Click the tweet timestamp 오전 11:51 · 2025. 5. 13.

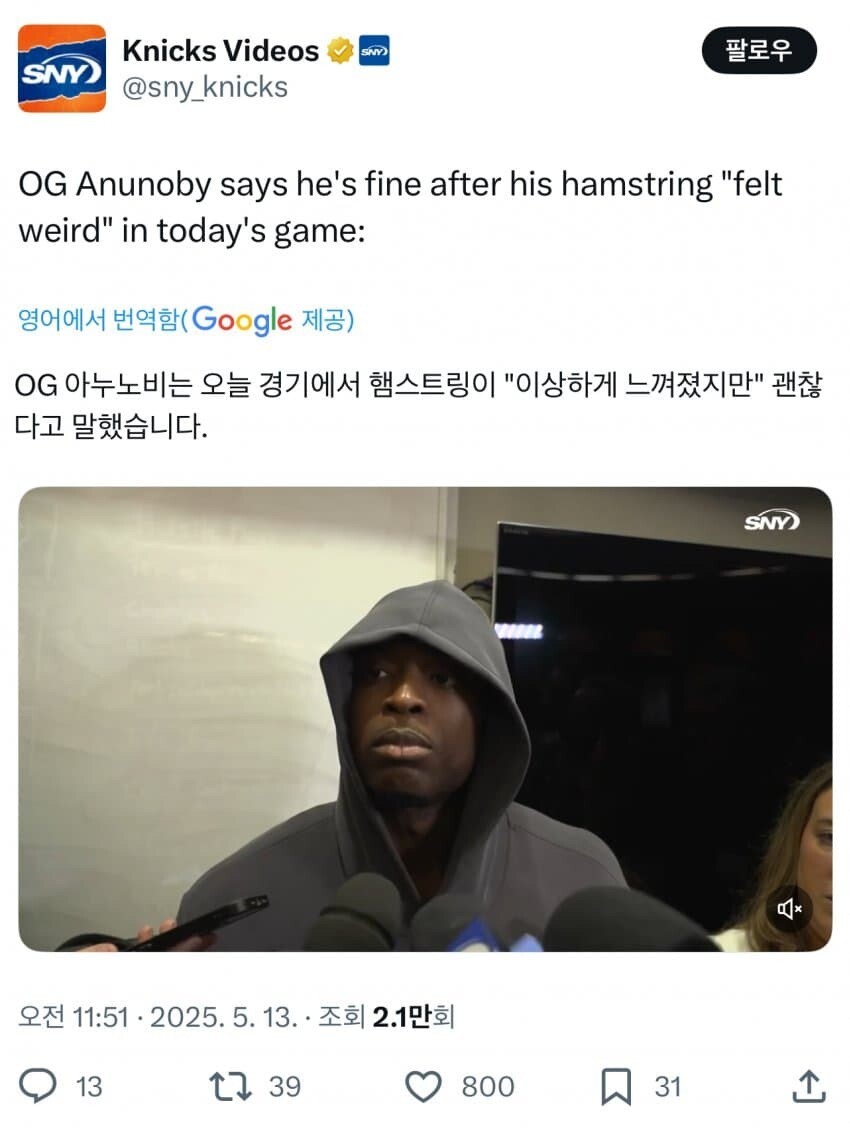coord(158,1016)
